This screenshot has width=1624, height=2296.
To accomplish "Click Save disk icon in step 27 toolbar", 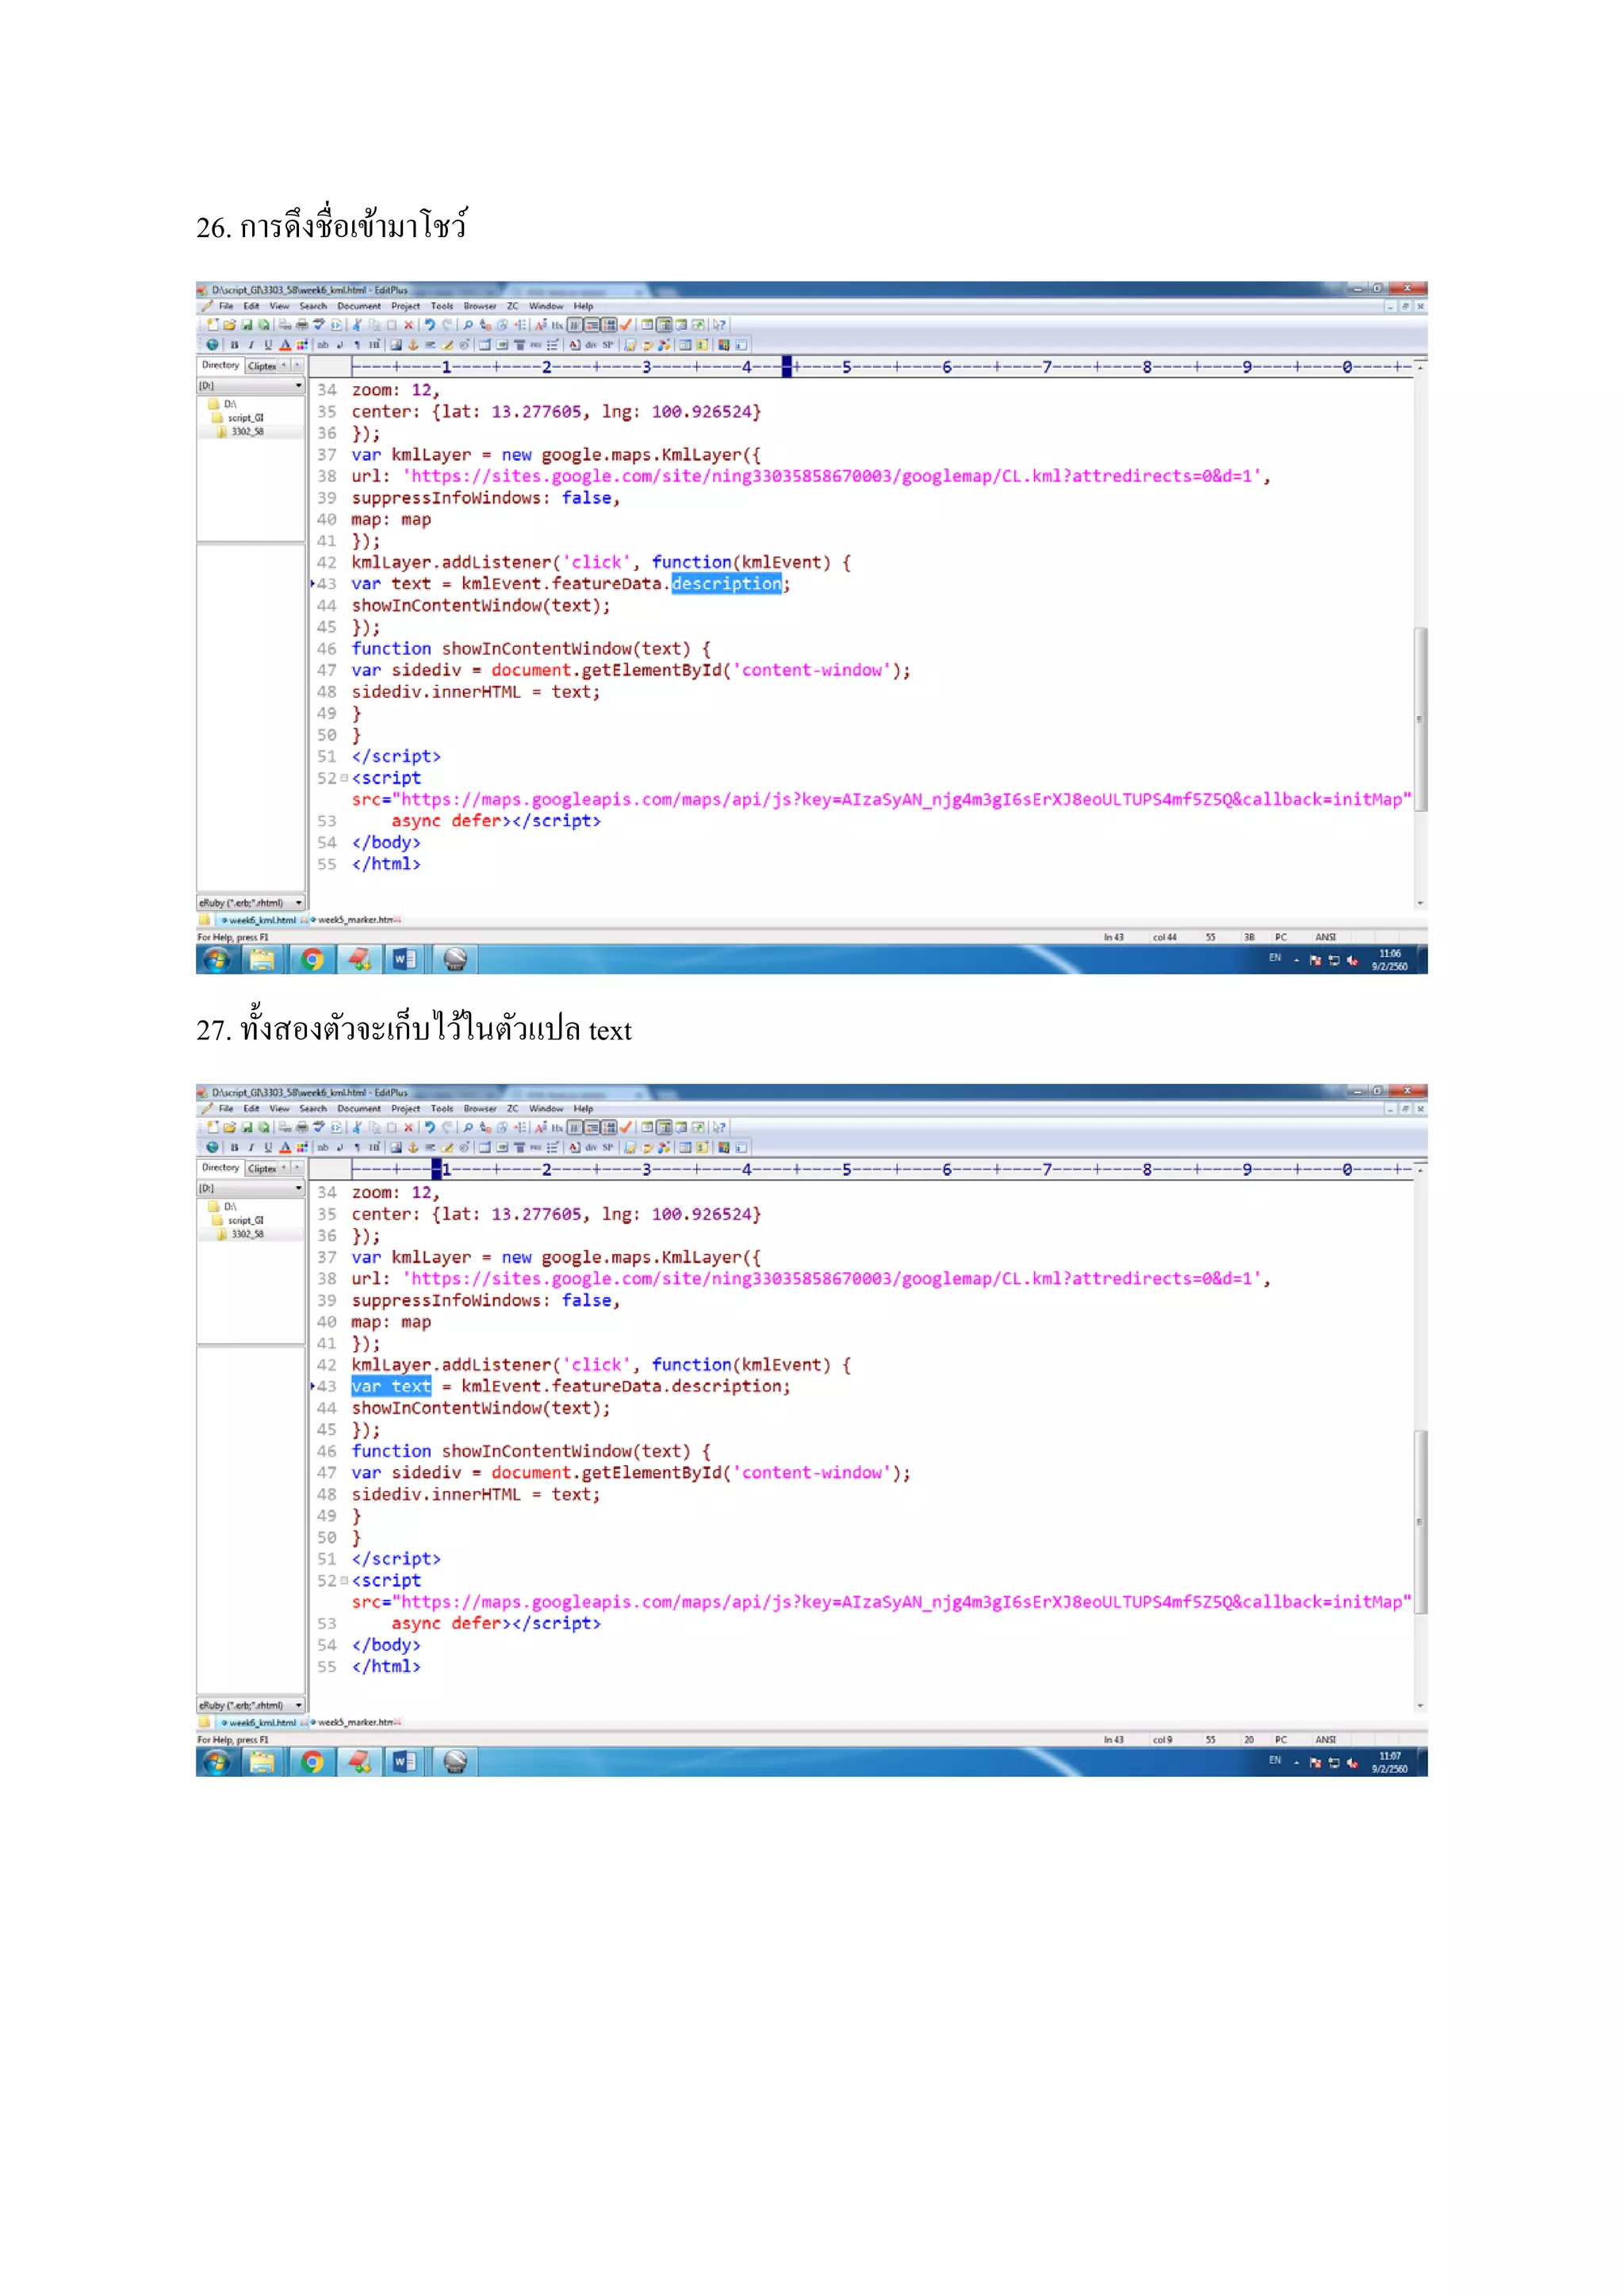I will click(247, 1127).
